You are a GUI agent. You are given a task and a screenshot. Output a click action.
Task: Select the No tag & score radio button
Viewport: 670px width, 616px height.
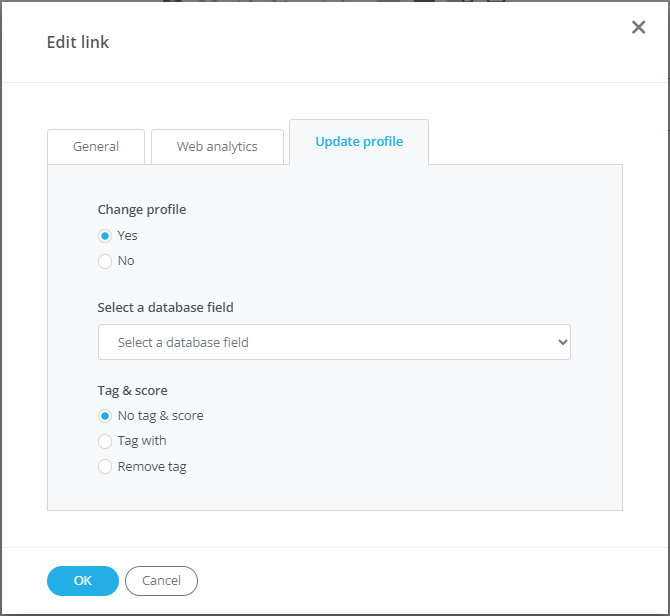[x=105, y=416]
